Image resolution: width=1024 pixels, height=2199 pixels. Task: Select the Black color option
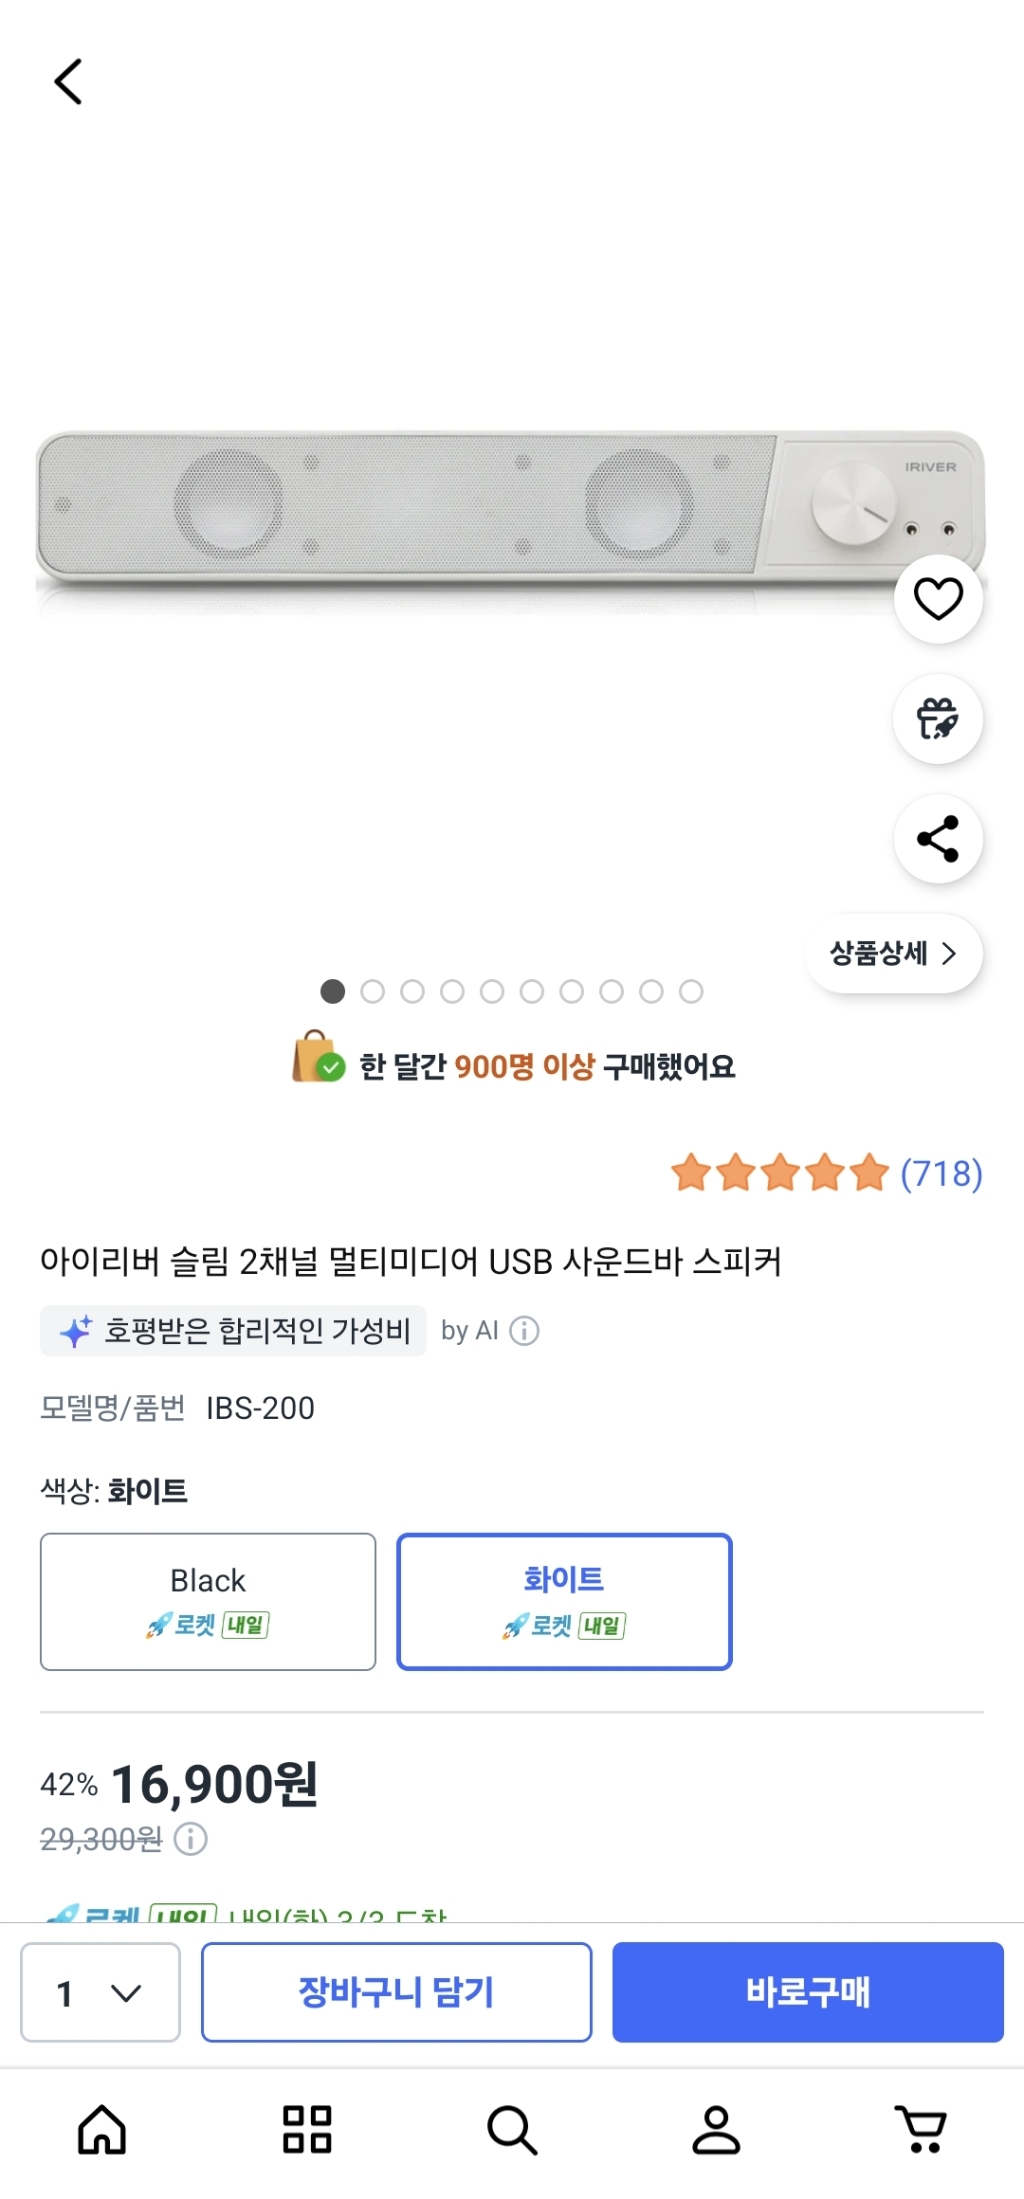(207, 1601)
